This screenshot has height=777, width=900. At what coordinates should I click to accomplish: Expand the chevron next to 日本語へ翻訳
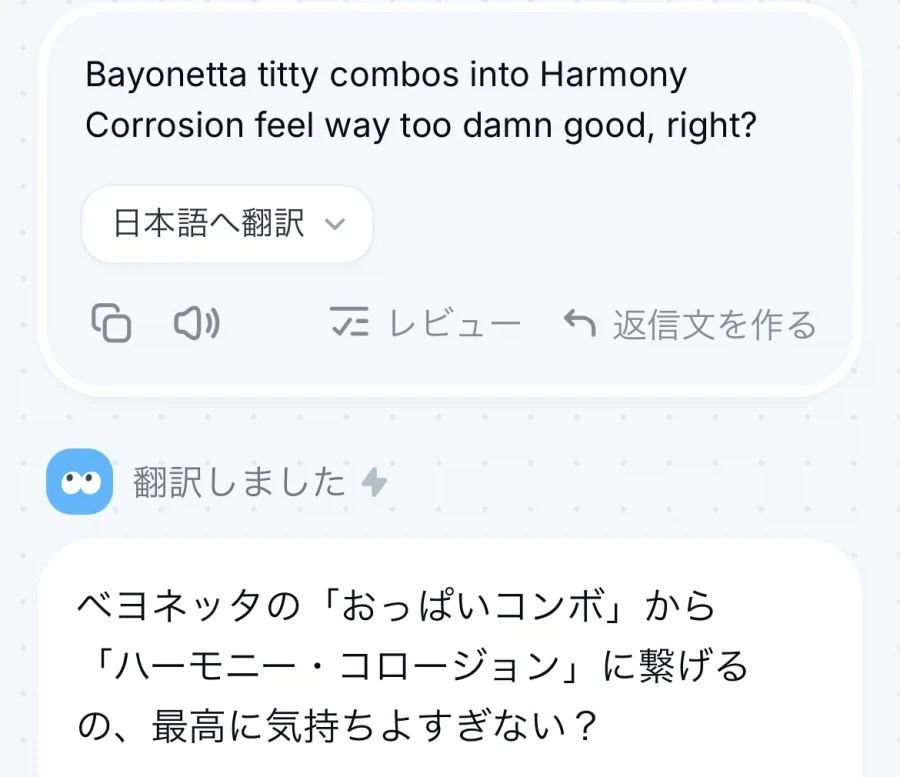click(x=336, y=224)
